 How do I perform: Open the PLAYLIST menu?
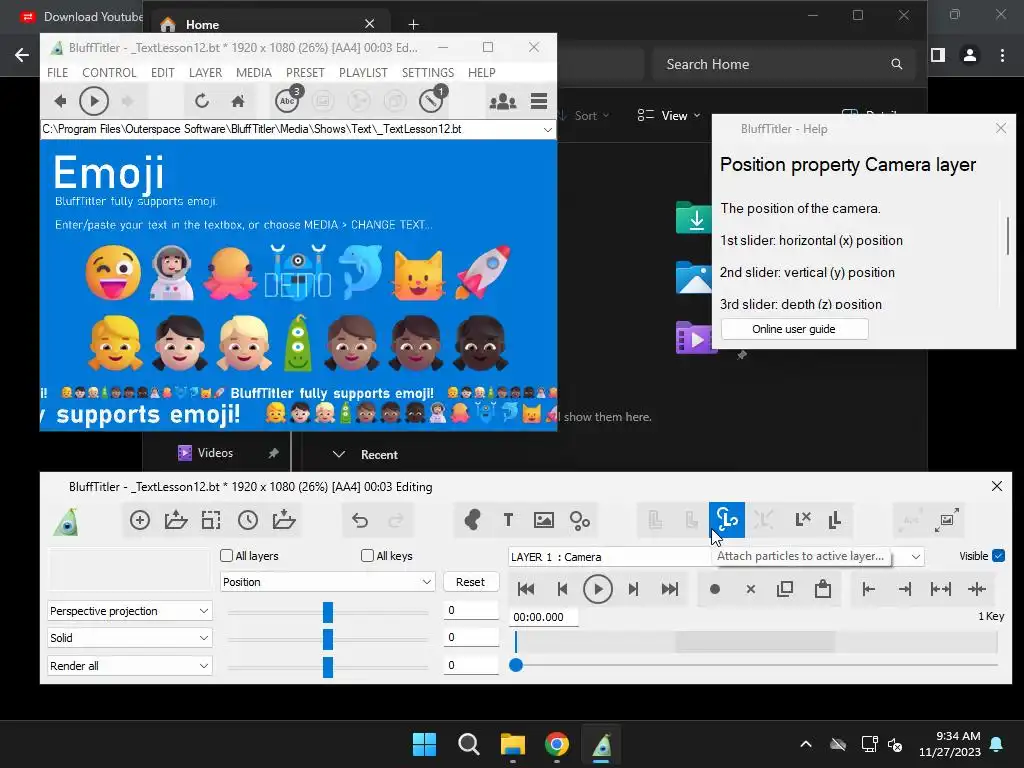[x=363, y=72]
